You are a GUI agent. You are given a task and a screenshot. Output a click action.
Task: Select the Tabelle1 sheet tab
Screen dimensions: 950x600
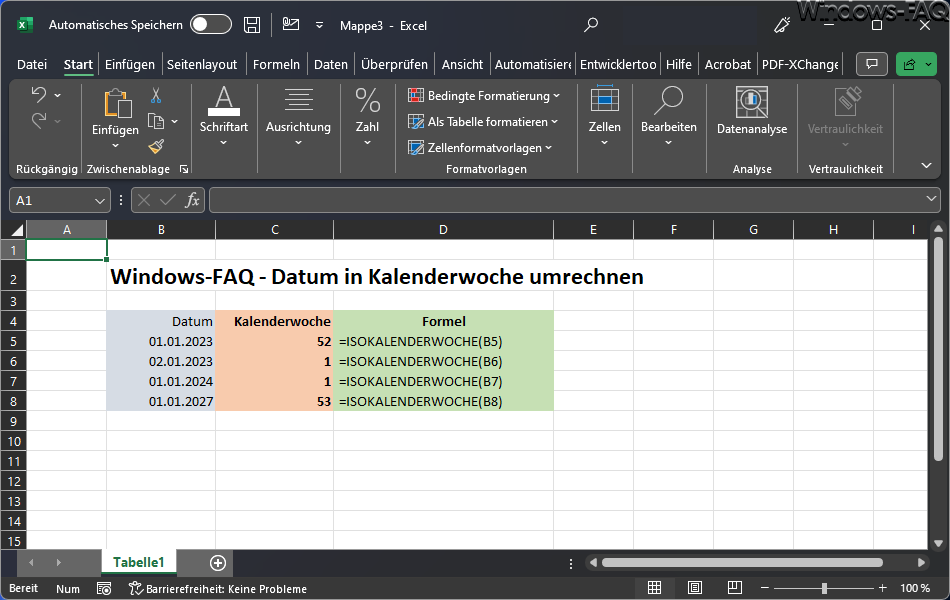[139, 562]
